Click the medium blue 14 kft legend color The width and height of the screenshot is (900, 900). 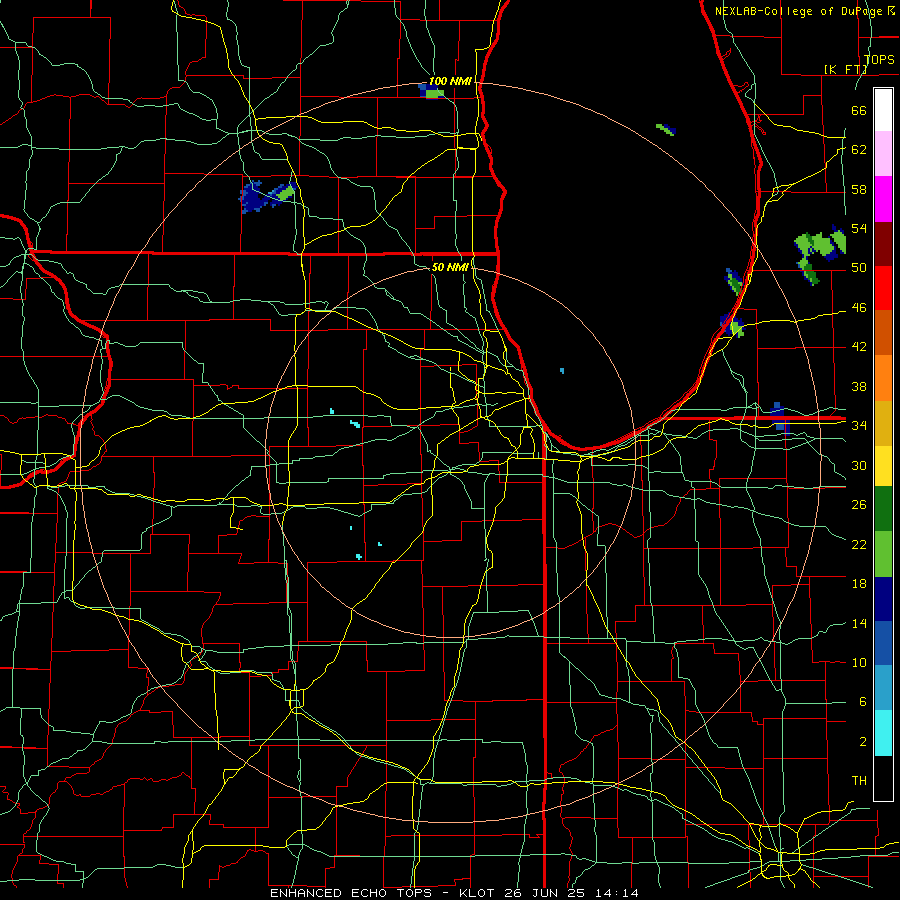click(x=883, y=643)
